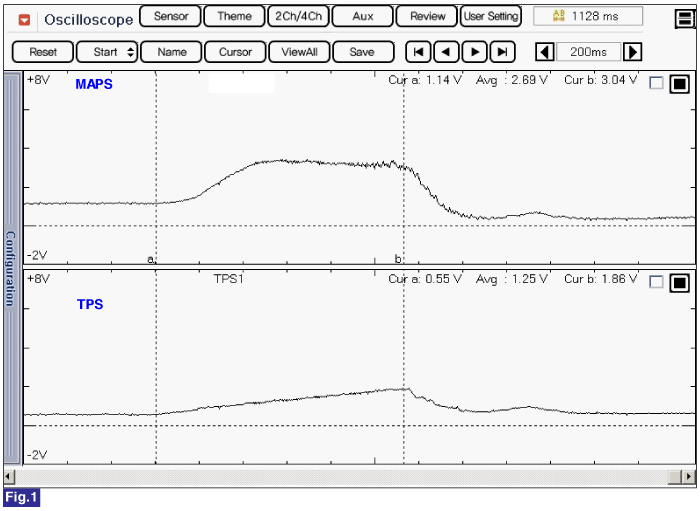Click ViewAll button

coord(300,52)
